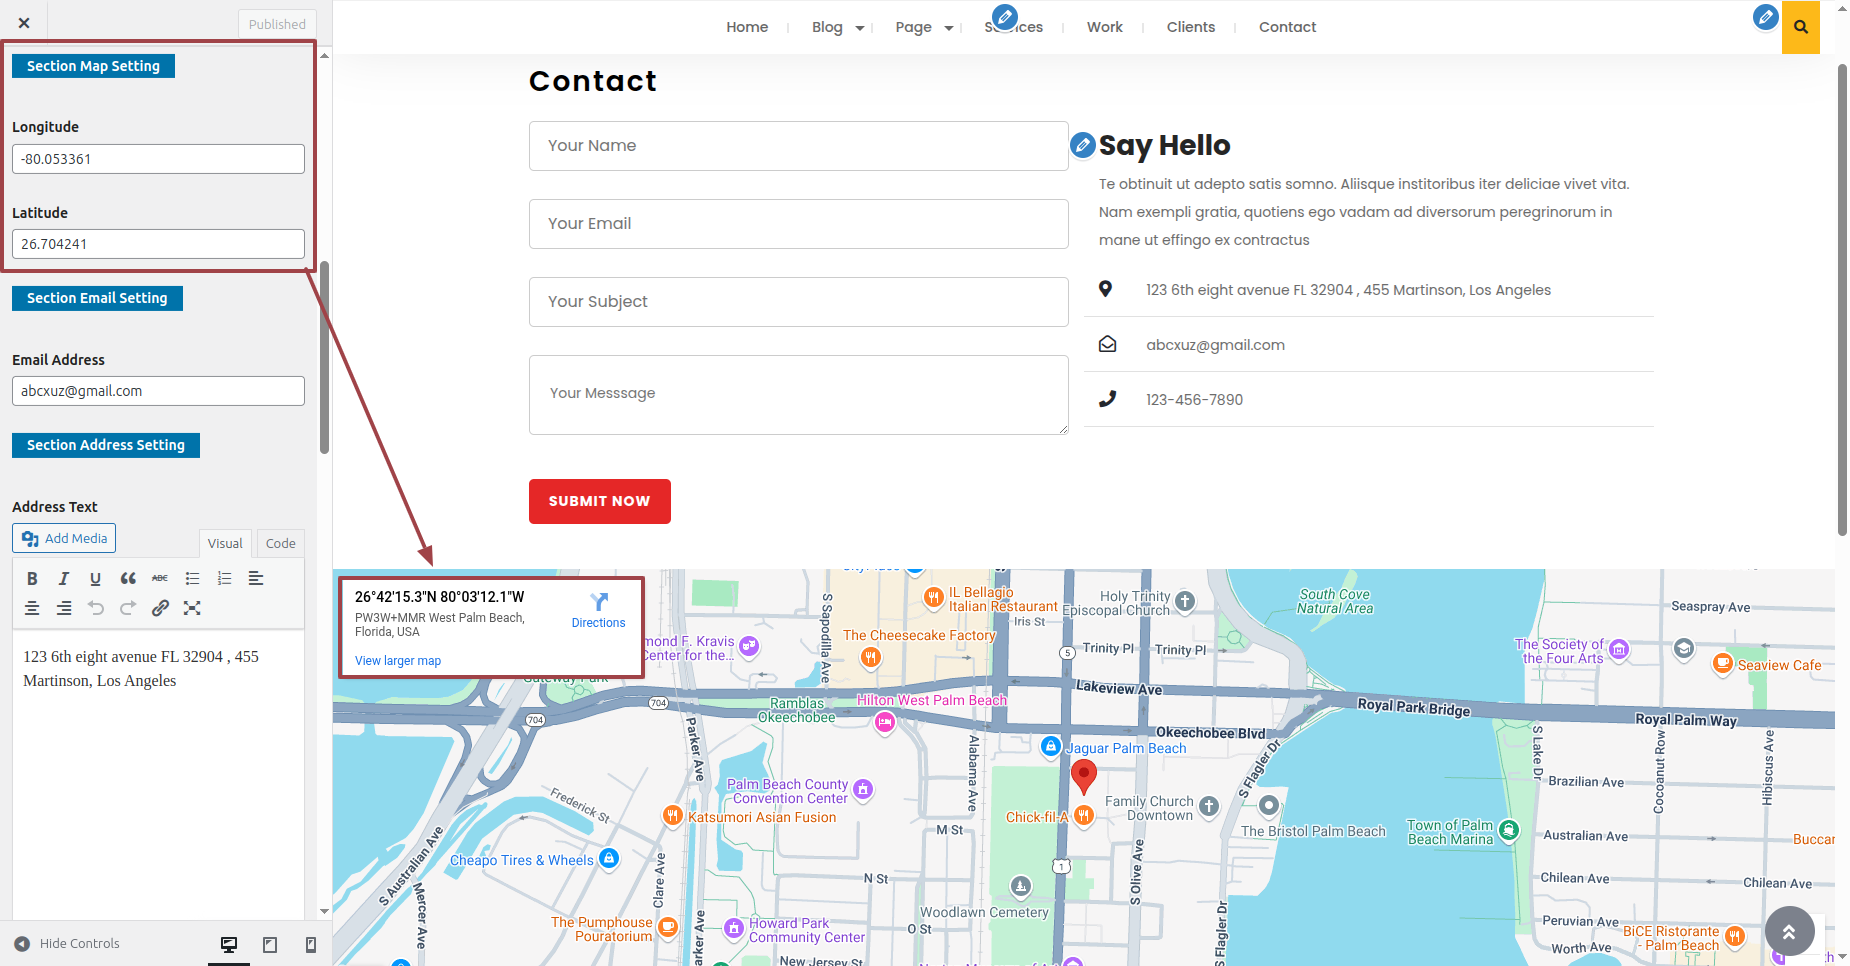The image size is (1850, 966).
Task: Click the Address Text editor content area
Action: (x=158, y=775)
